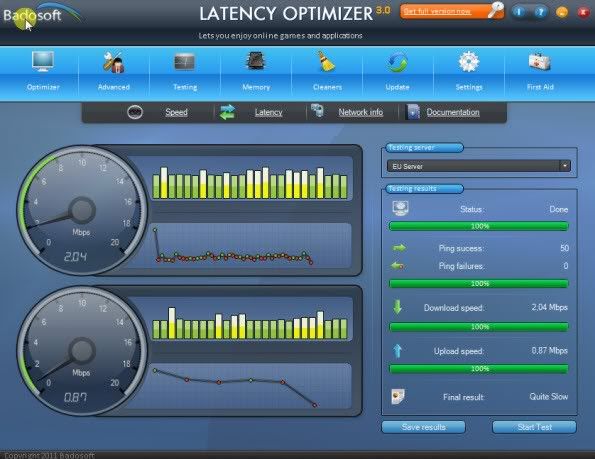Viewport: 595px width, 459px height.
Task: Click the Download speed down-arrow icon
Action: (397, 307)
